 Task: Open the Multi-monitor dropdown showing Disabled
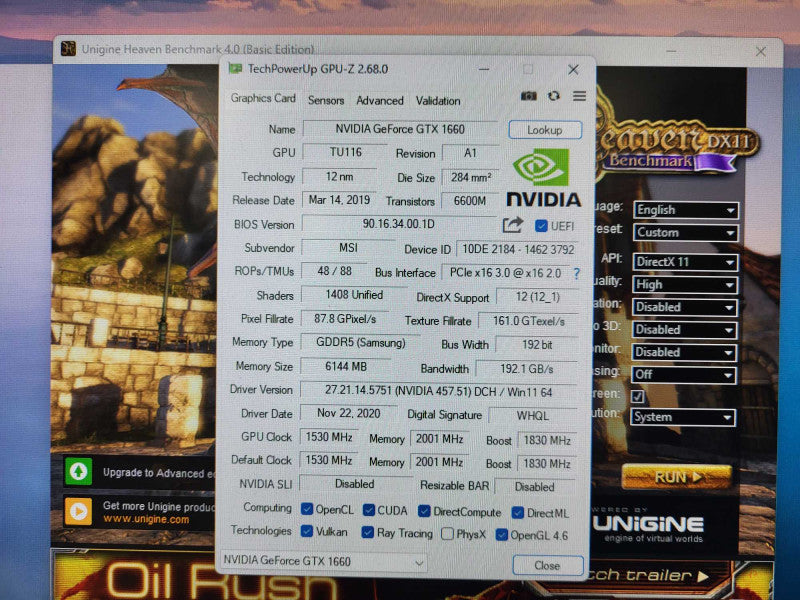tap(684, 352)
